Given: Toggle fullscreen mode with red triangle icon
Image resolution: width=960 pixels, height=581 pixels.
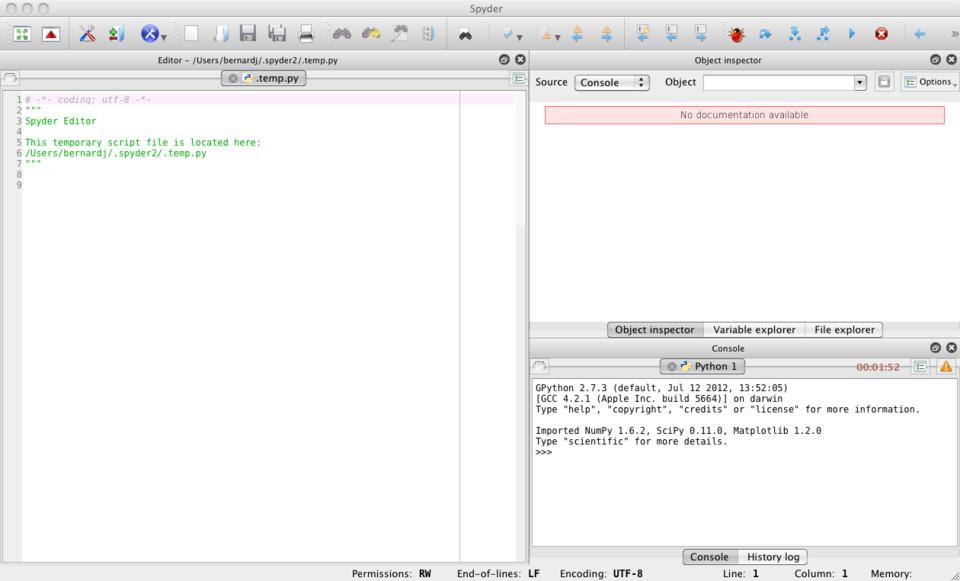Looking at the screenshot, I should pos(49,33).
